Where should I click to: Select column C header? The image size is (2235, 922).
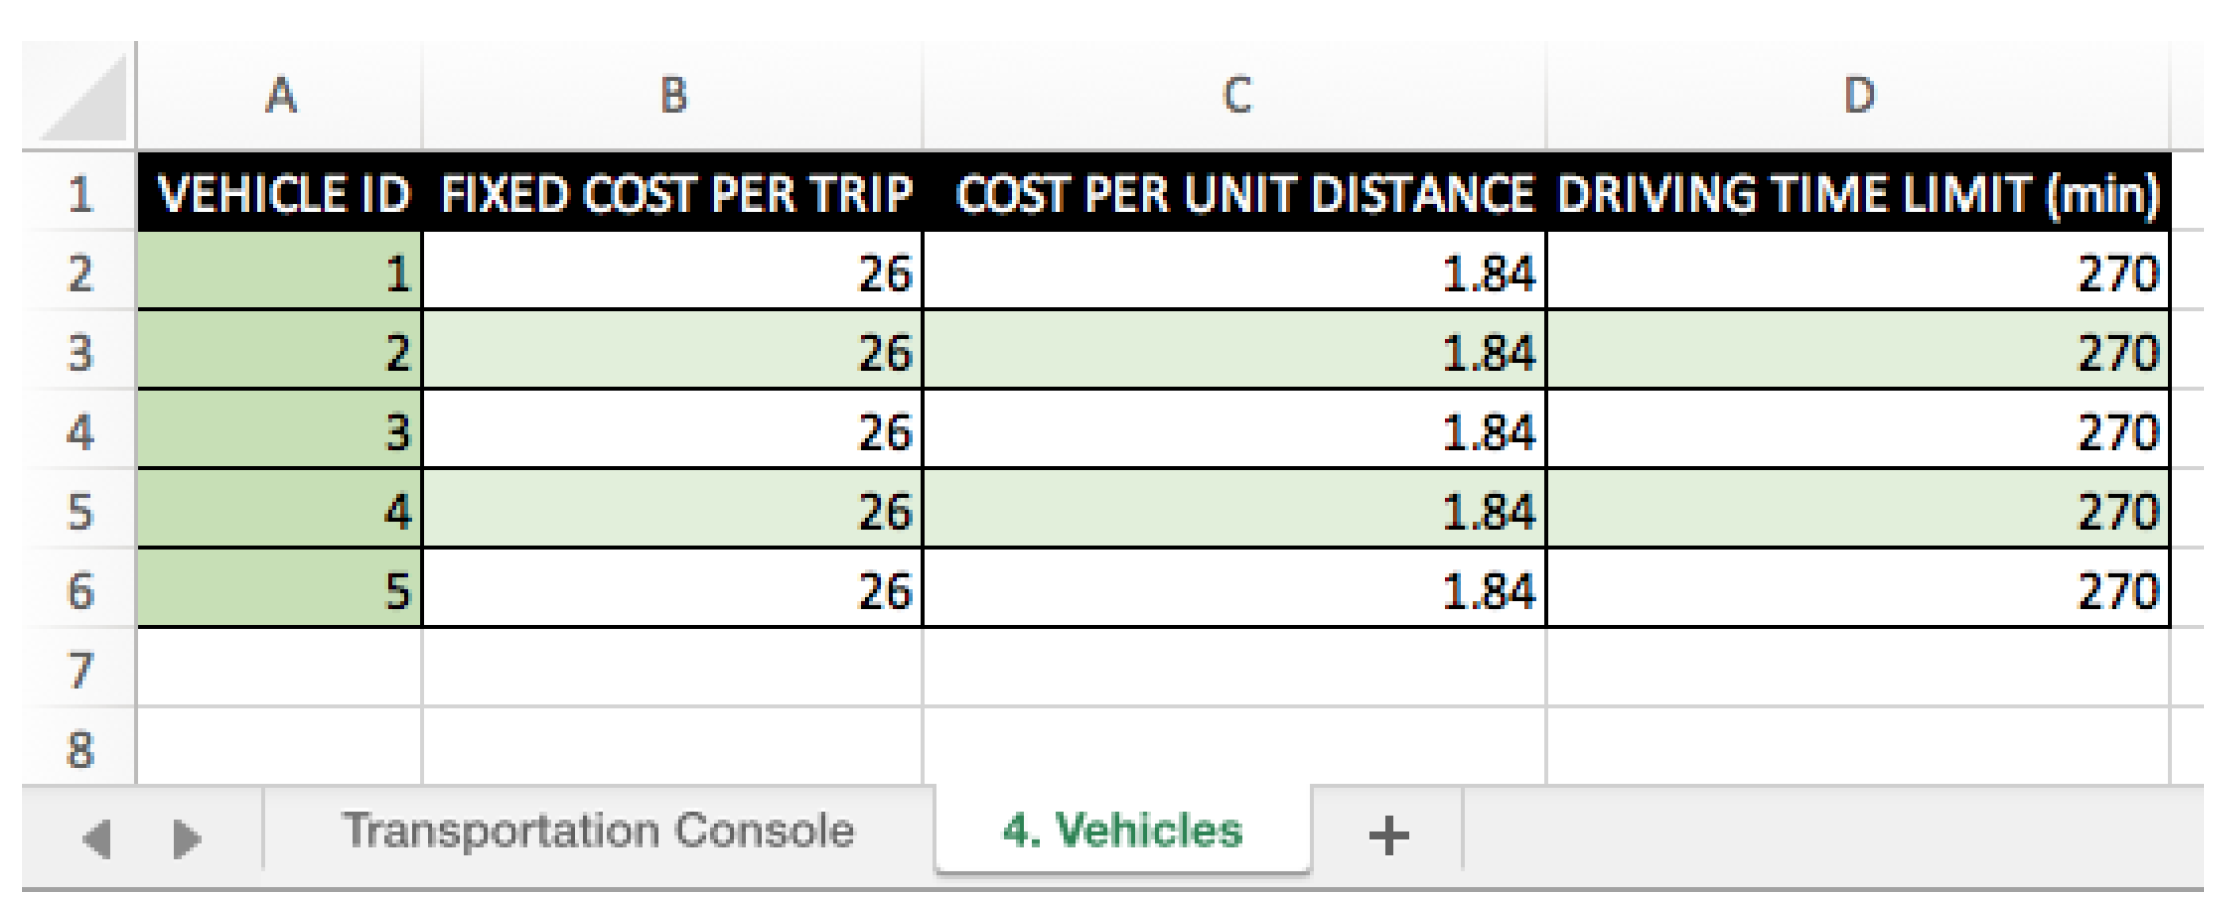(x=1236, y=97)
